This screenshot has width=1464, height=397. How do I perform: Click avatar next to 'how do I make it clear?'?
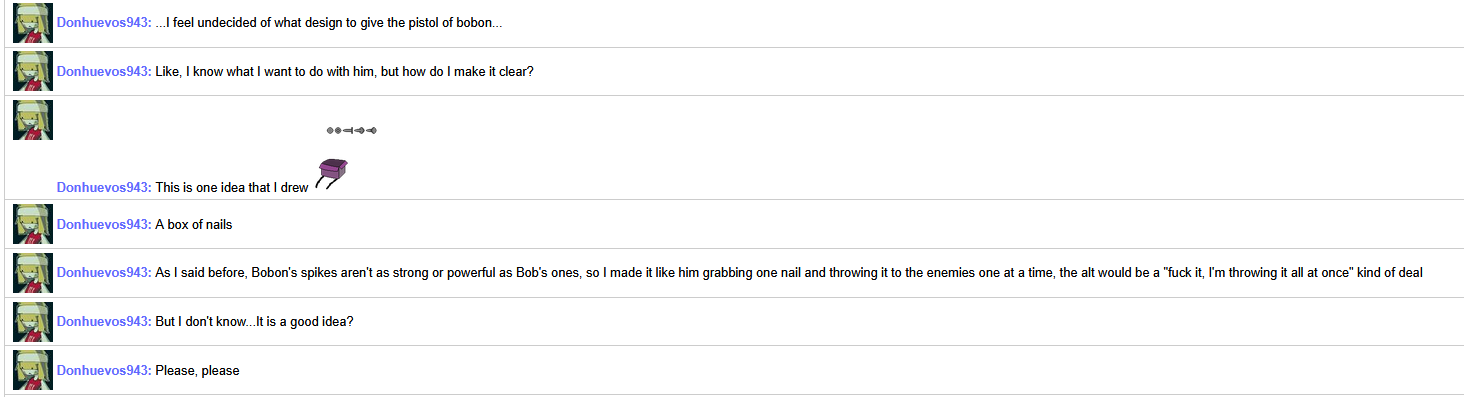[x=33, y=71]
